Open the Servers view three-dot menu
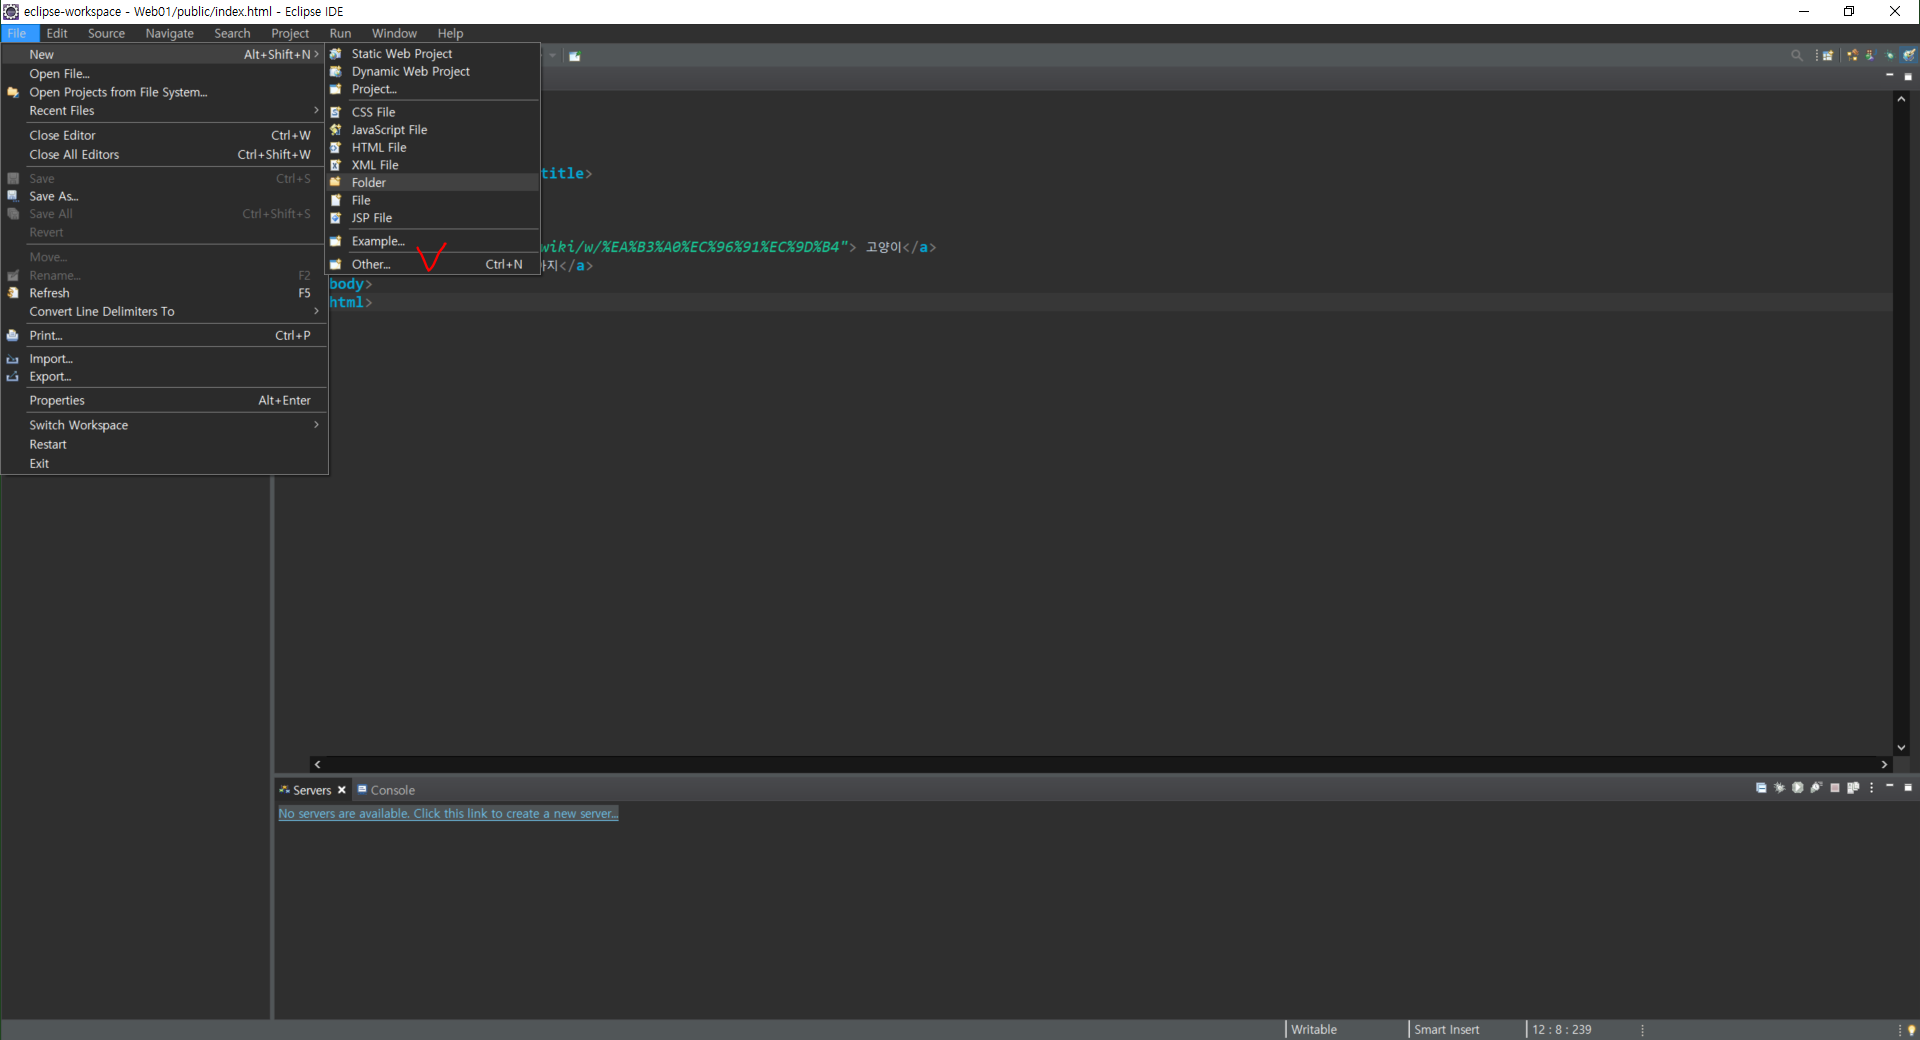This screenshot has width=1920, height=1040. [1871, 788]
